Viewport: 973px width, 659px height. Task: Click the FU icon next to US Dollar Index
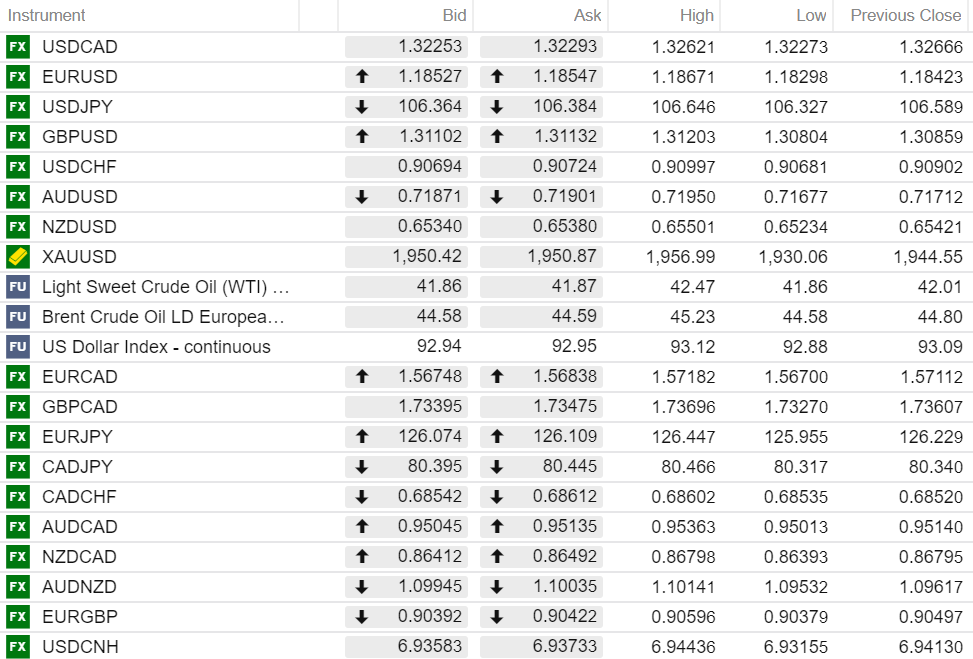pos(17,347)
